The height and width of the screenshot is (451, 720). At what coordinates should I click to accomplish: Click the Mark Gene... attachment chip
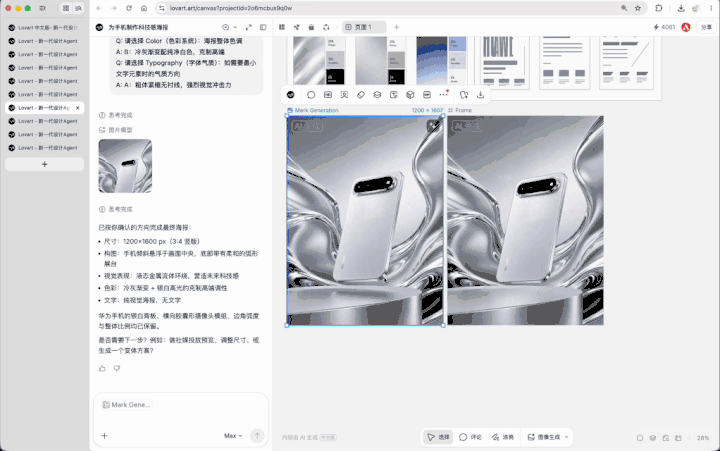127,405
